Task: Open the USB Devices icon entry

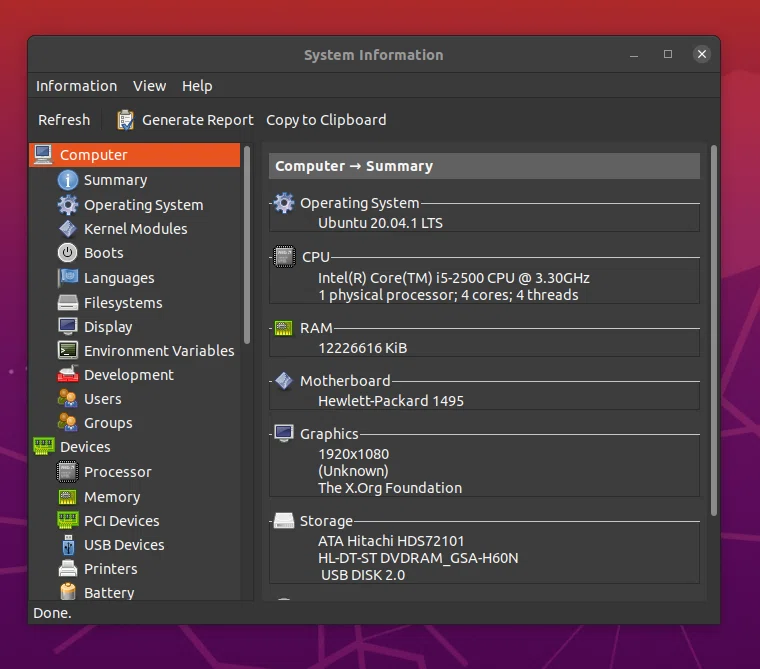Action: click(x=68, y=545)
